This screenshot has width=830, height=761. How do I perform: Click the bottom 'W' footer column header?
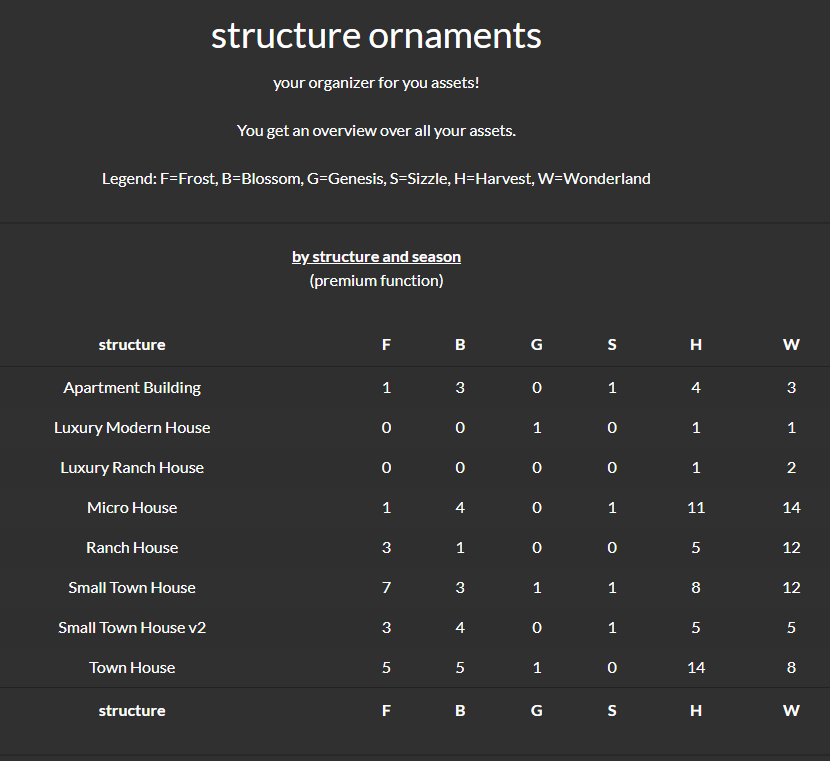point(791,711)
